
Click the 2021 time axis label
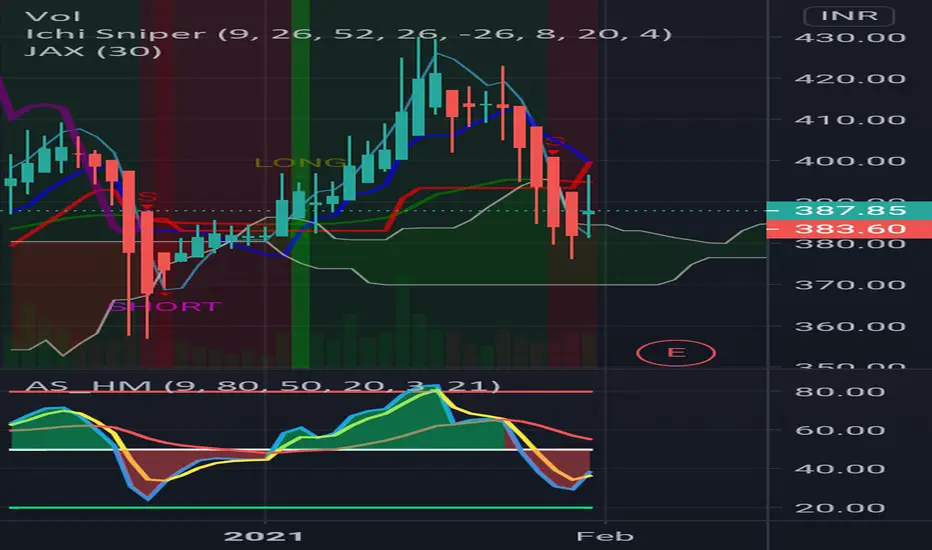pos(263,536)
